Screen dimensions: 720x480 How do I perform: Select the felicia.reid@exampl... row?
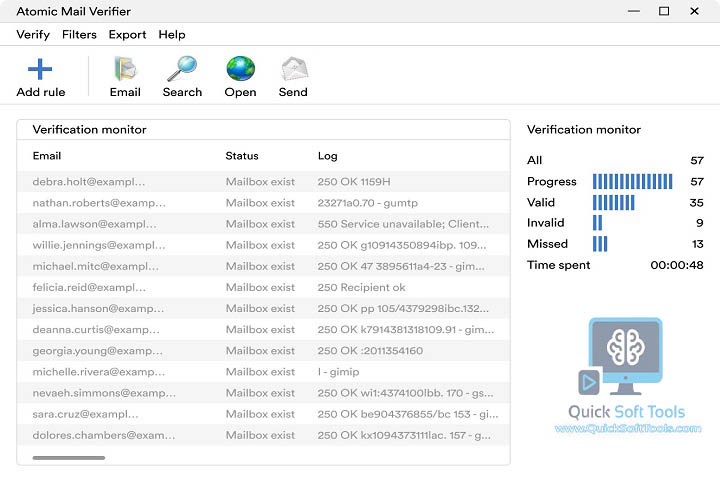[264, 288]
